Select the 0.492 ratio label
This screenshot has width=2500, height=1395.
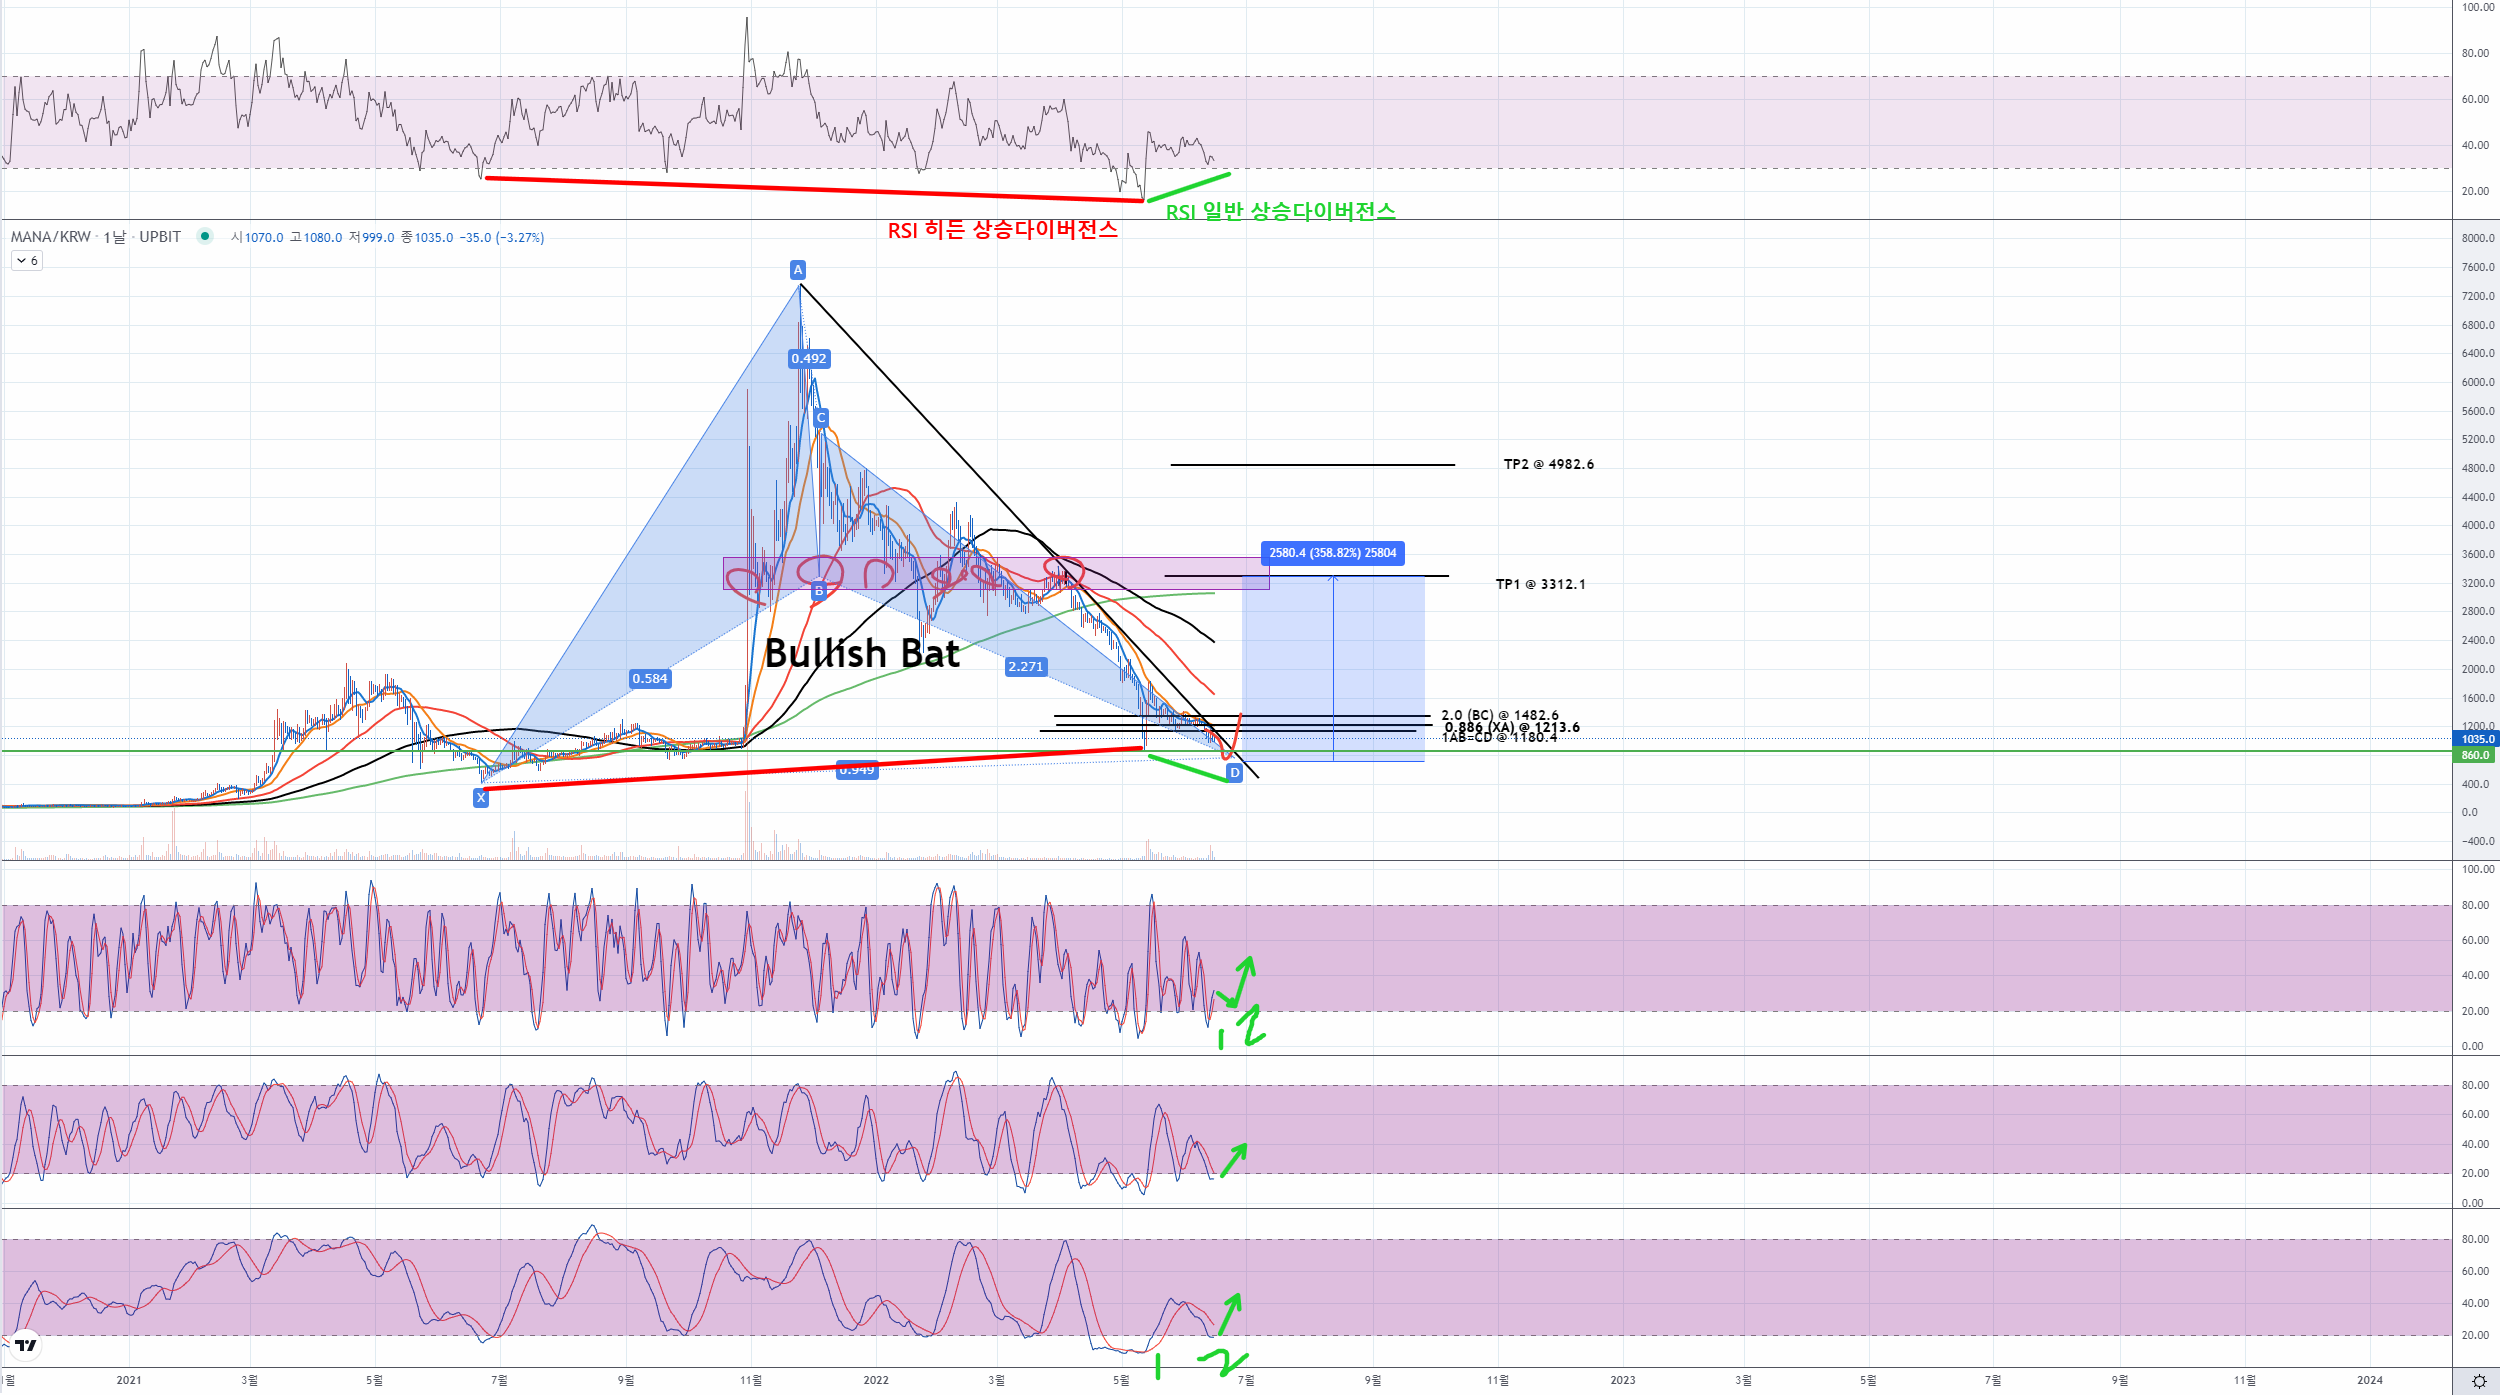(x=808, y=358)
